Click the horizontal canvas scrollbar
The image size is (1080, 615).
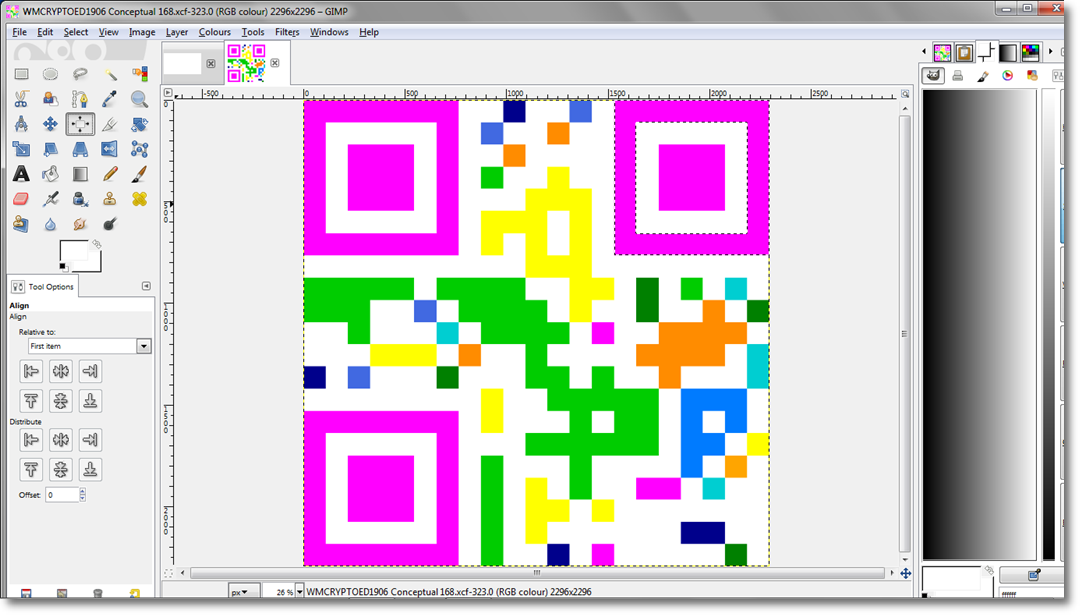coord(537,573)
